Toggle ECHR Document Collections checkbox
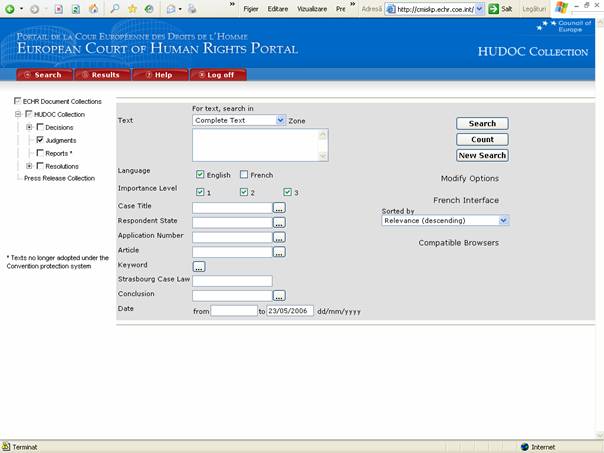The height and width of the screenshot is (453, 604). click(17, 101)
